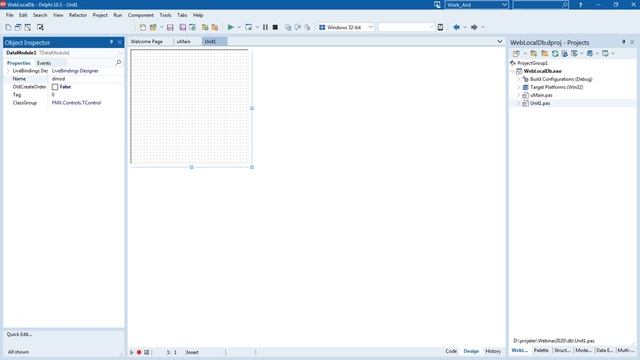Click the Toggle Form/Unit toolbar icon
640x360 pixels.
pos(28,27)
